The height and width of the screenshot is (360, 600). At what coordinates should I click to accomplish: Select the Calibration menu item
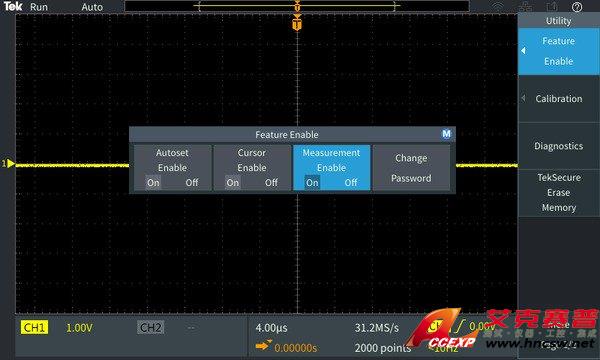pyautogui.click(x=559, y=99)
